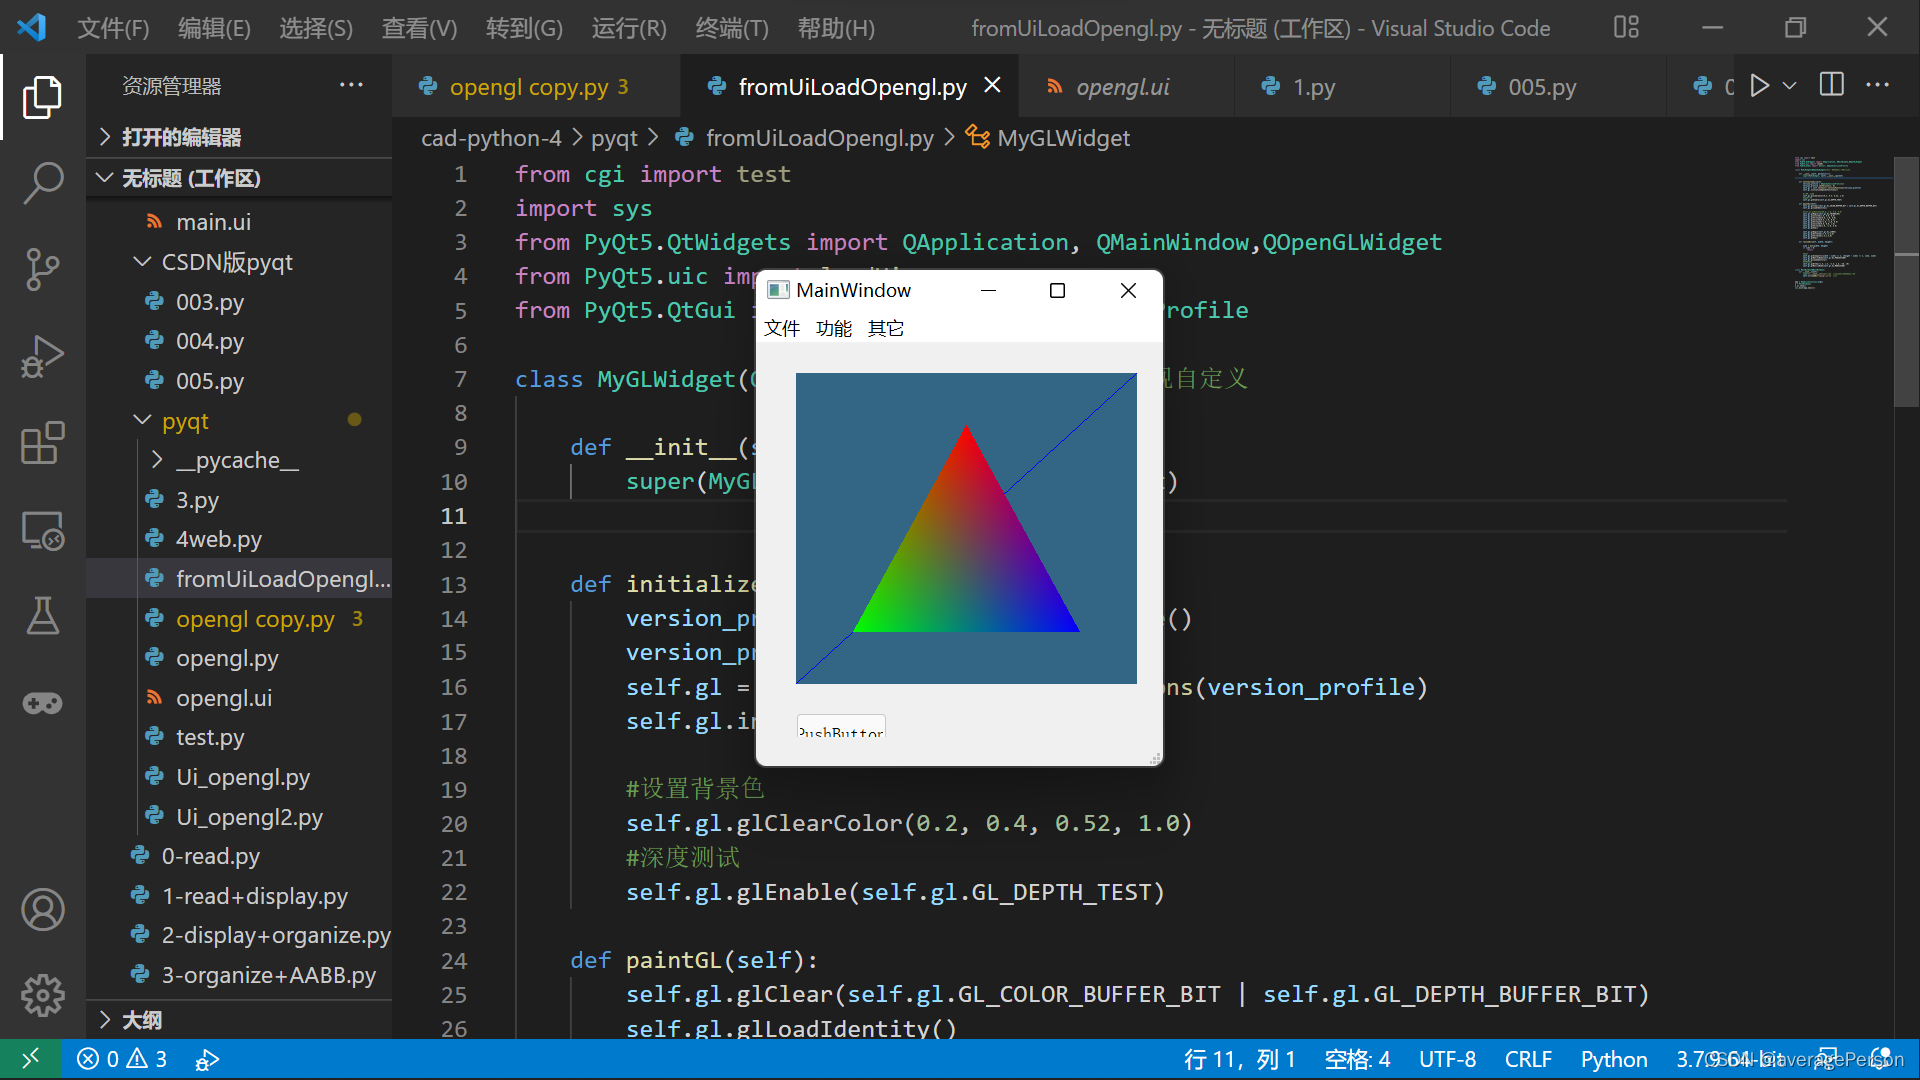Open the run button dropdown arrow
This screenshot has height=1080, width=1920.
click(1790, 86)
